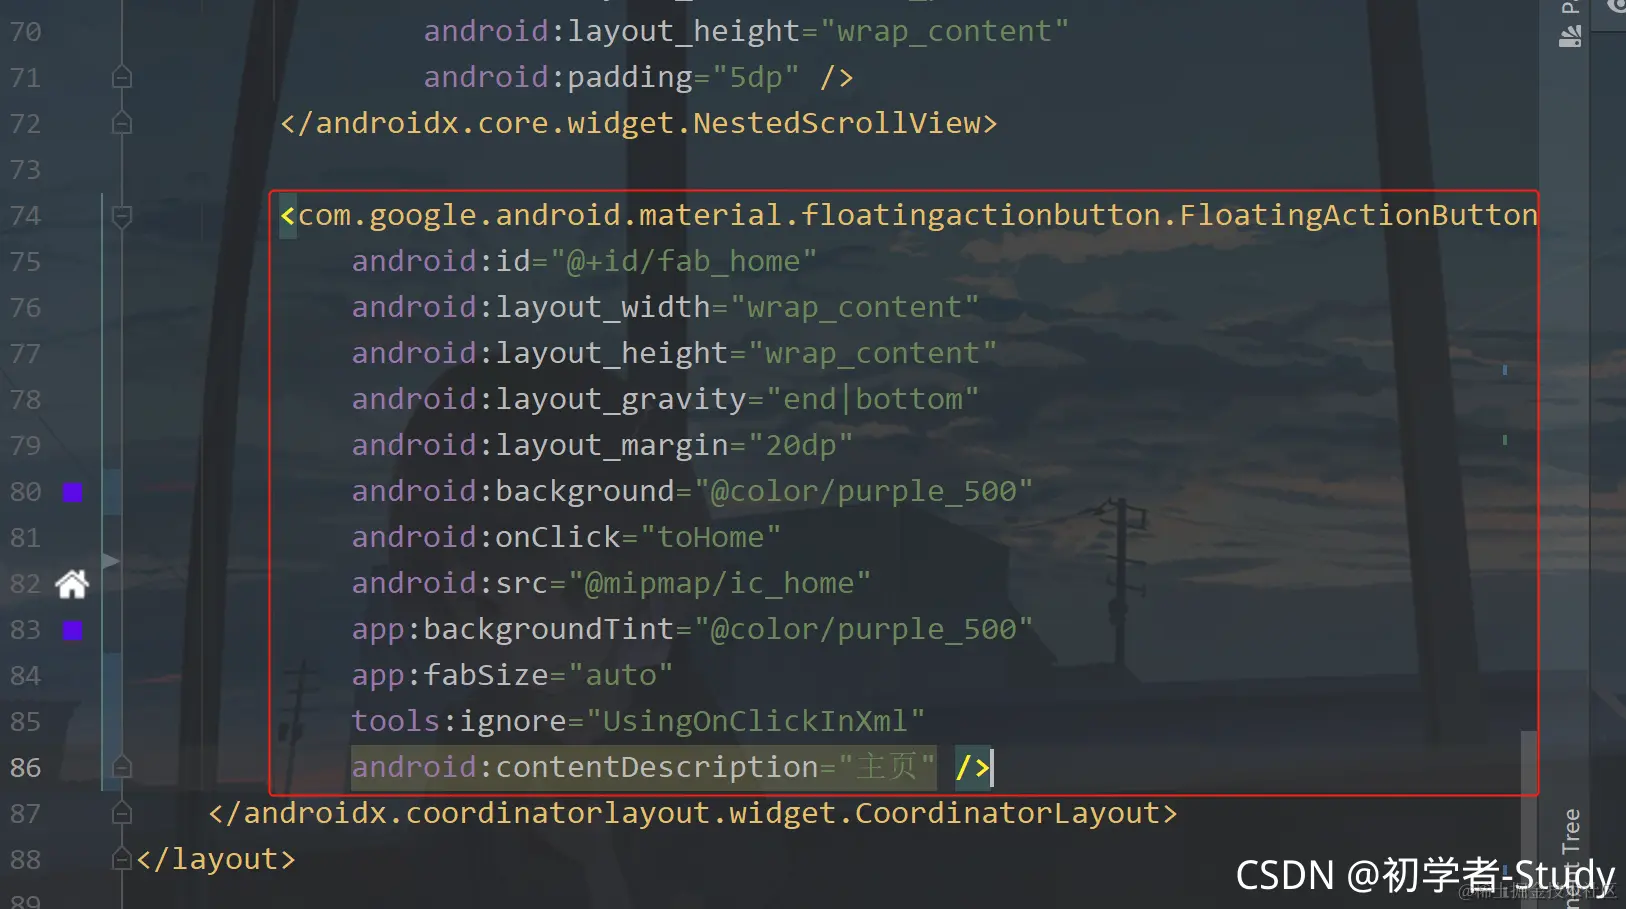Open the purple color swatch on line 83
1626x909 pixels.
(x=73, y=630)
